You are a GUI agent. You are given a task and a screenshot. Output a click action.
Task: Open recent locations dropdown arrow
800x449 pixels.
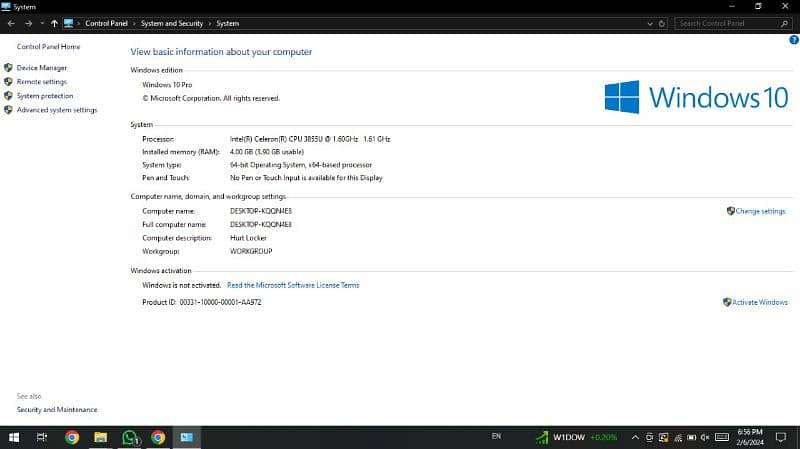tap(41, 22)
